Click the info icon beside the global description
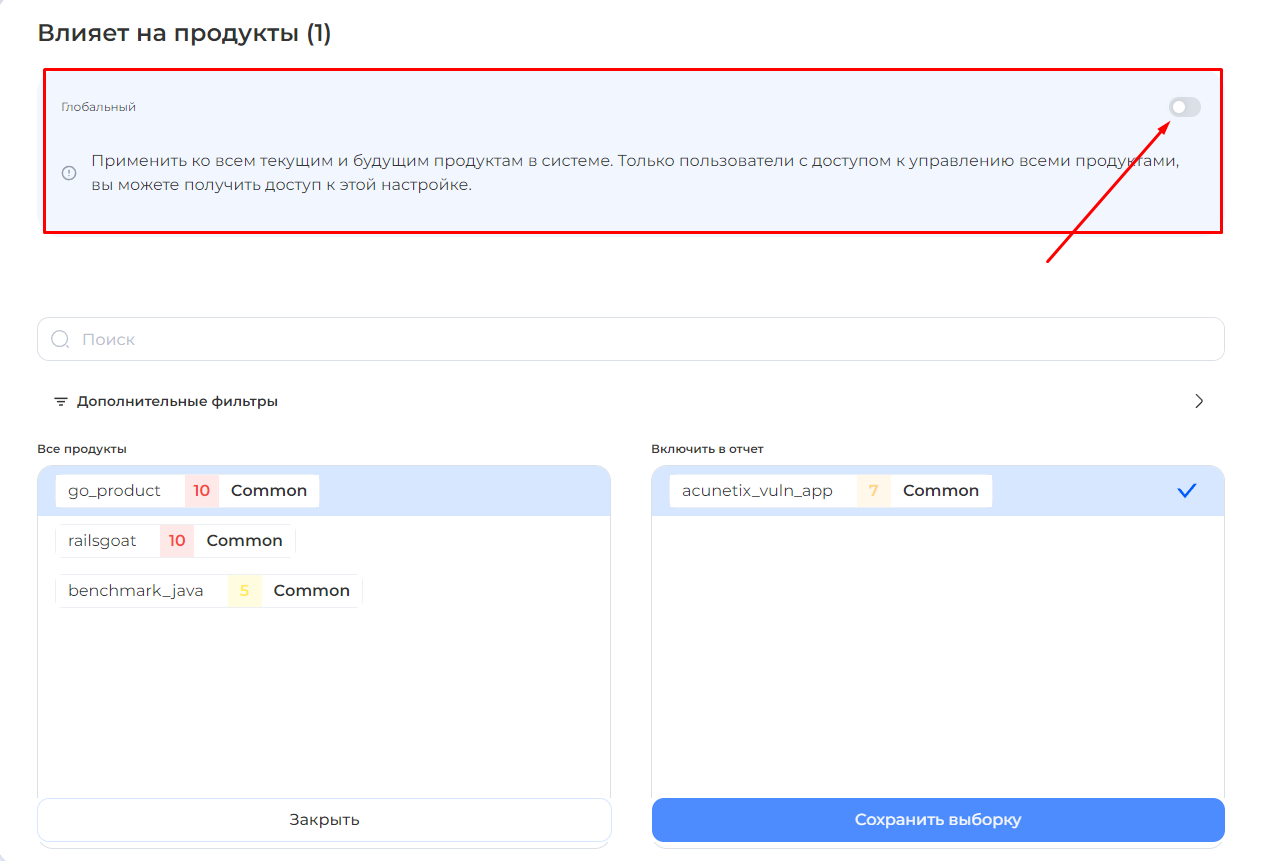 point(69,173)
